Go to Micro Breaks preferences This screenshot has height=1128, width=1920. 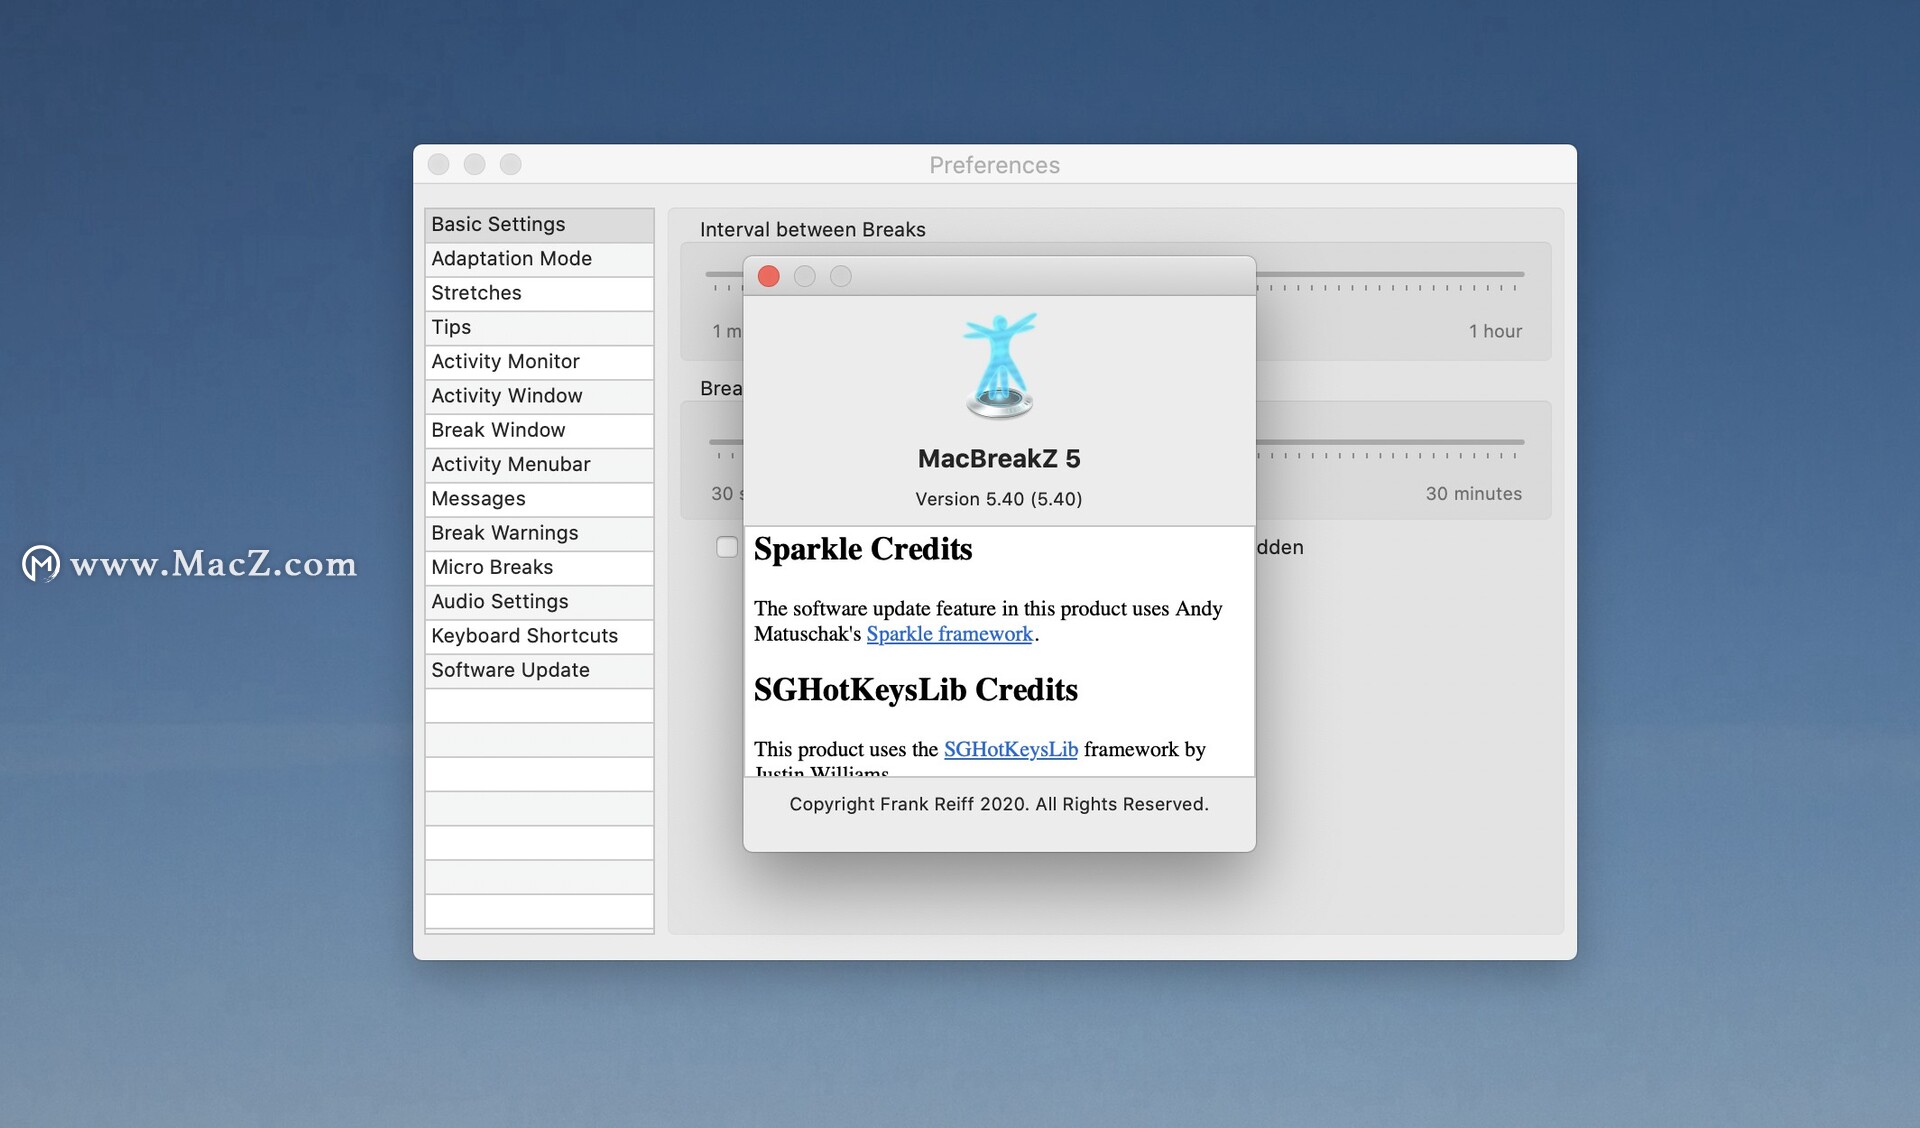539,568
